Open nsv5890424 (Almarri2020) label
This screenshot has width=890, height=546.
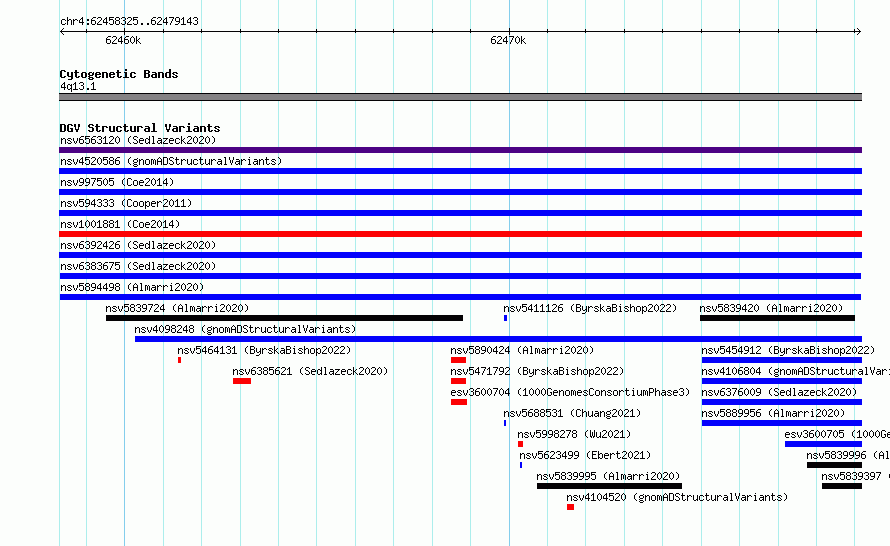click(522, 350)
